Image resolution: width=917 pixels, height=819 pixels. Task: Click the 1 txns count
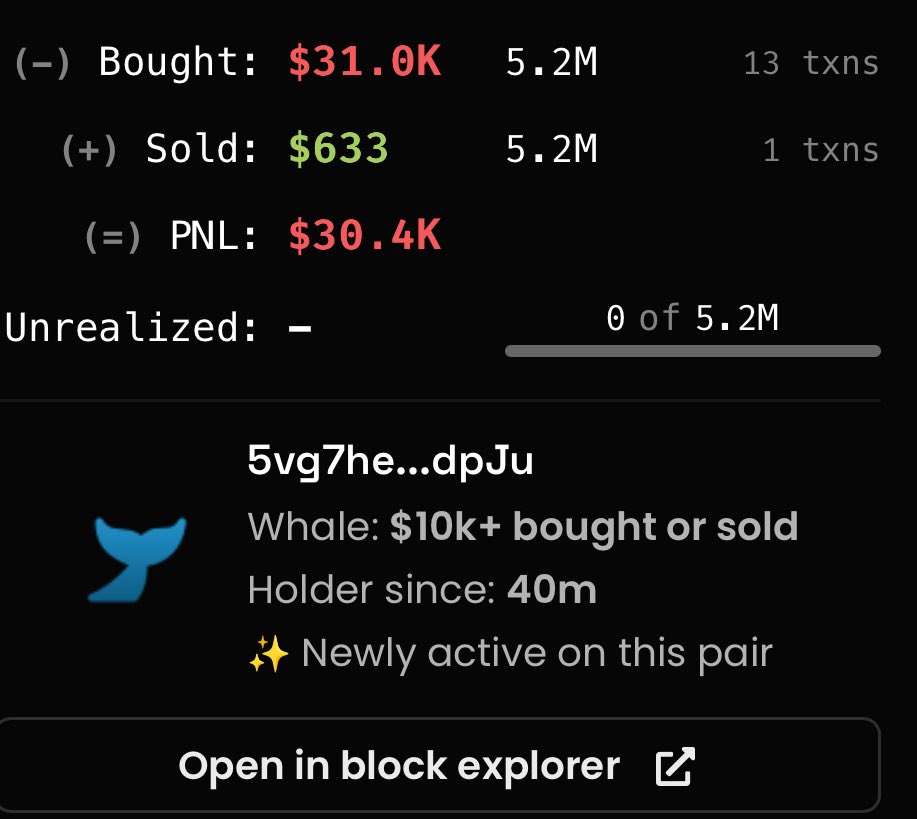[821, 150]
